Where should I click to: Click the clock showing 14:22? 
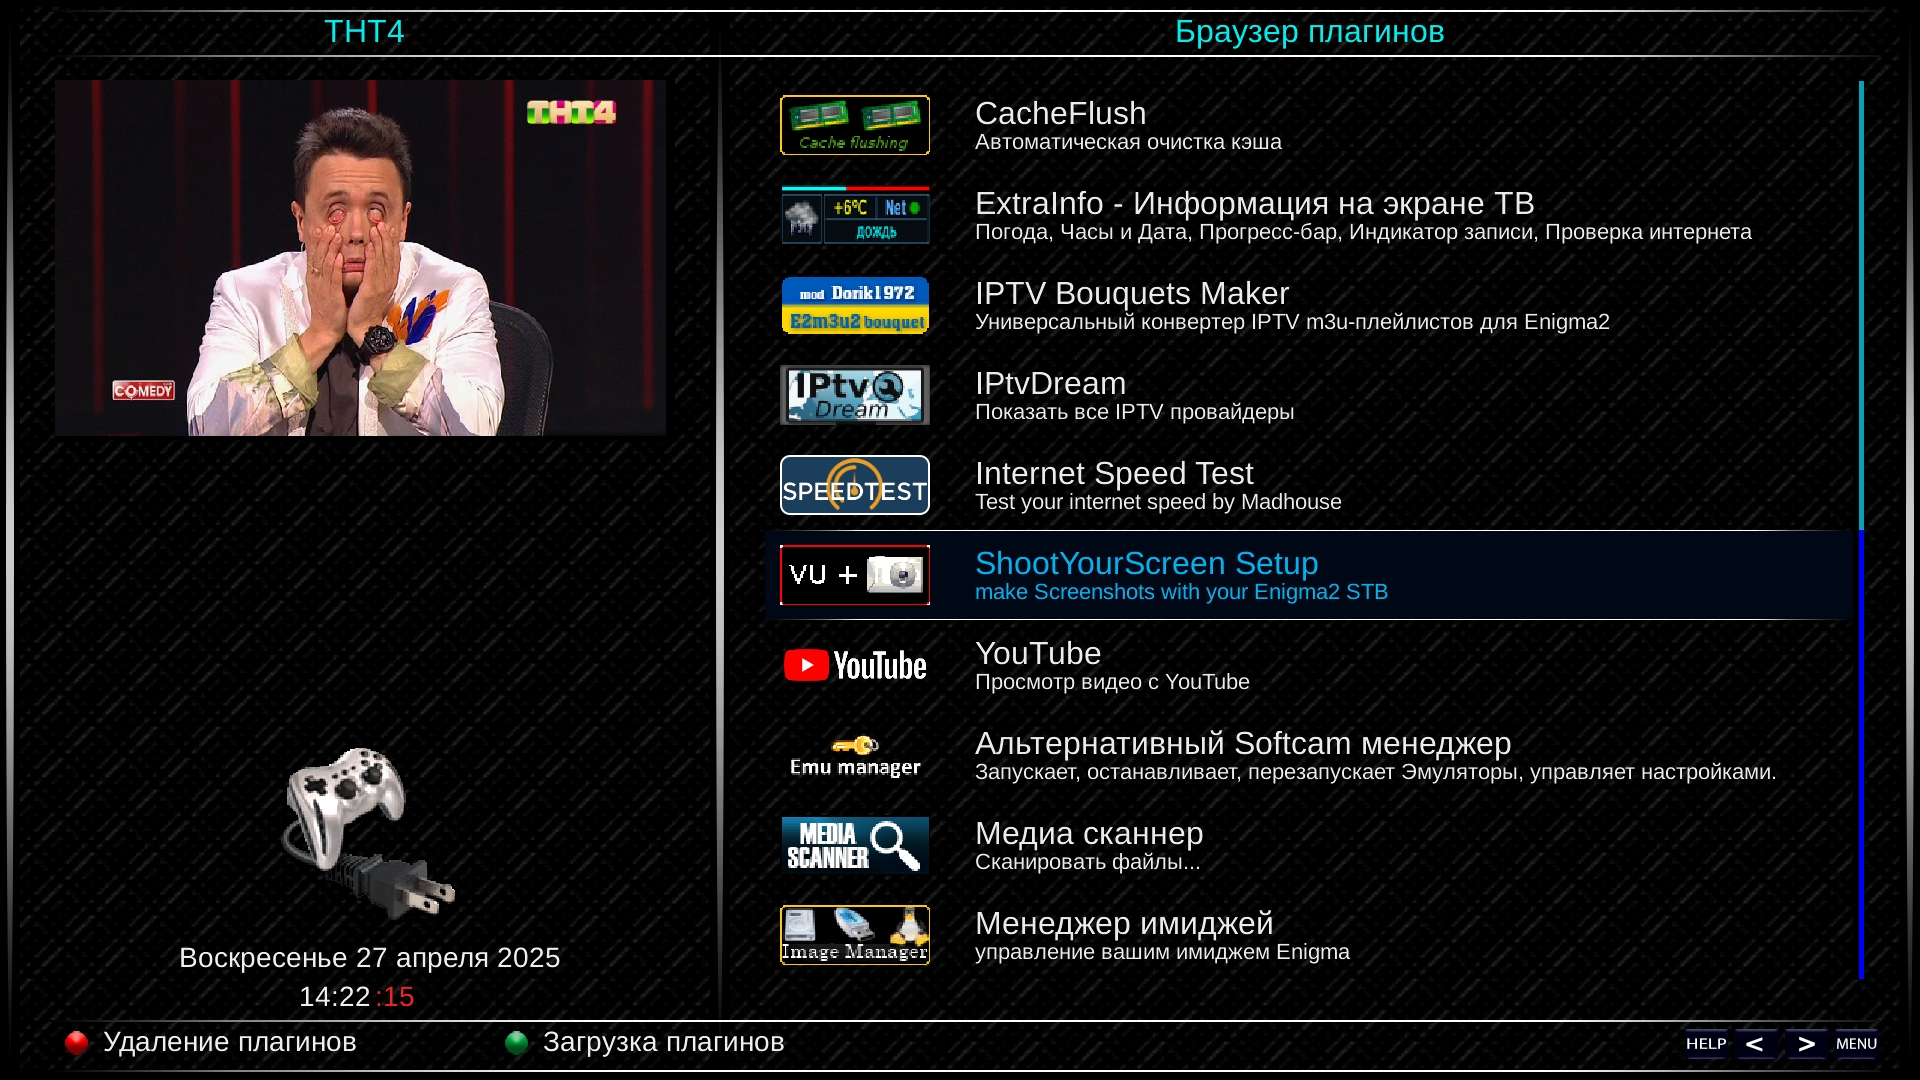point(335,997)
